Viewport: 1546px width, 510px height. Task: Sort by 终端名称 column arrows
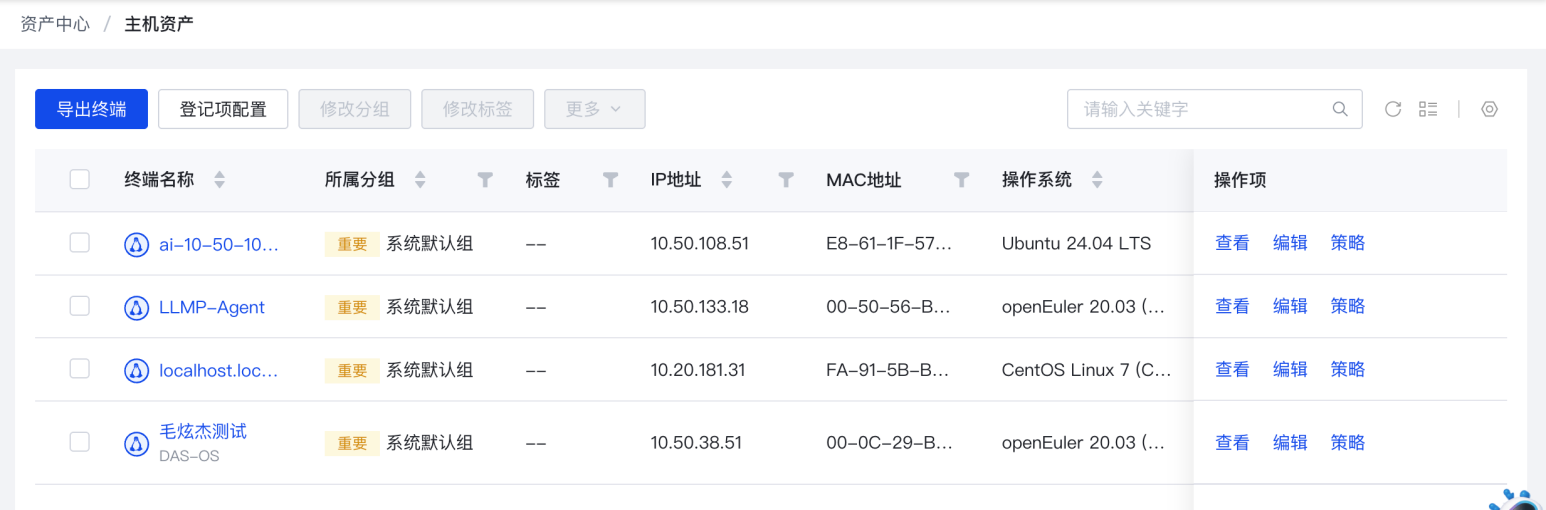(x=219, y=180)
